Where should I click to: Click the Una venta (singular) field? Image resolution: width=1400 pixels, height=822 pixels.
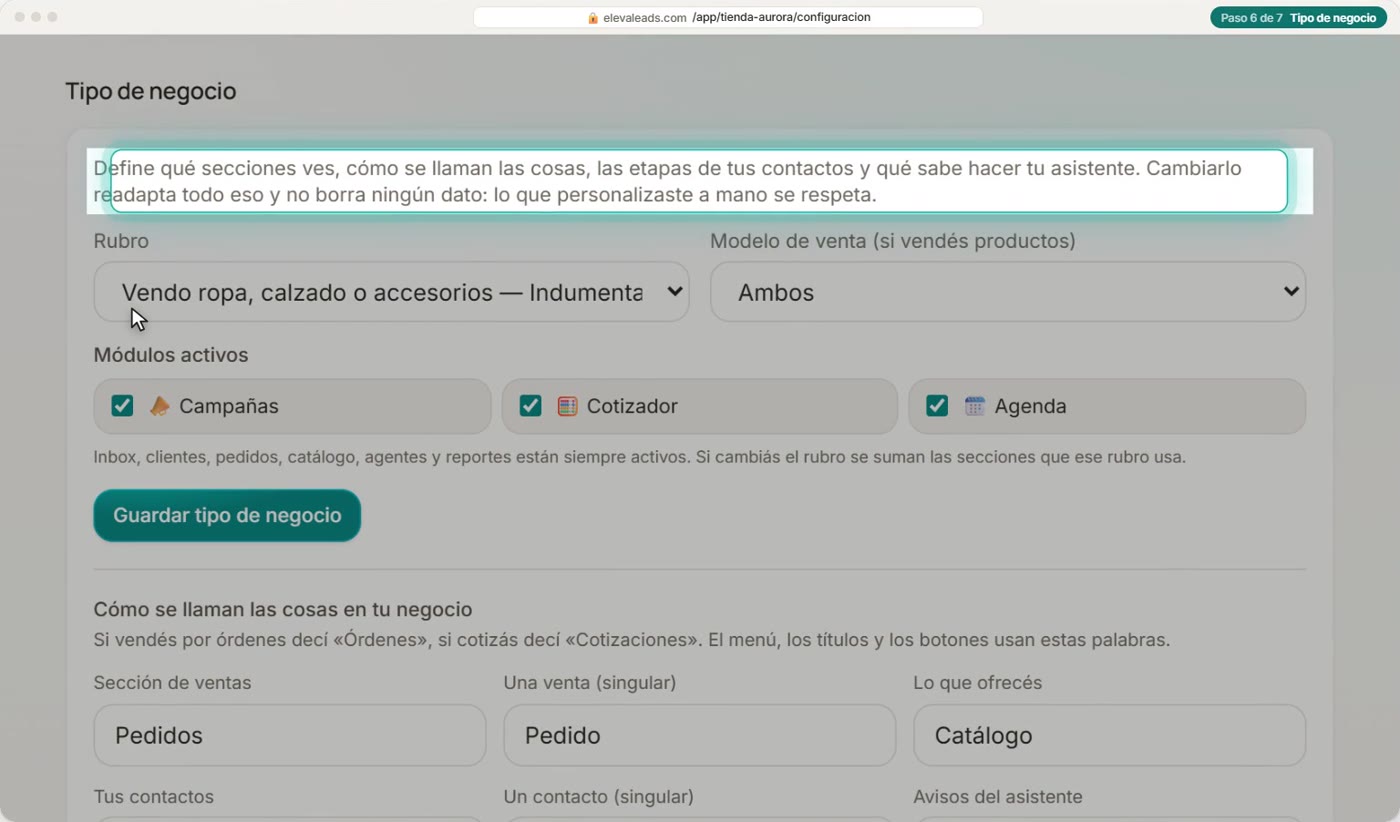click(700, 735)
